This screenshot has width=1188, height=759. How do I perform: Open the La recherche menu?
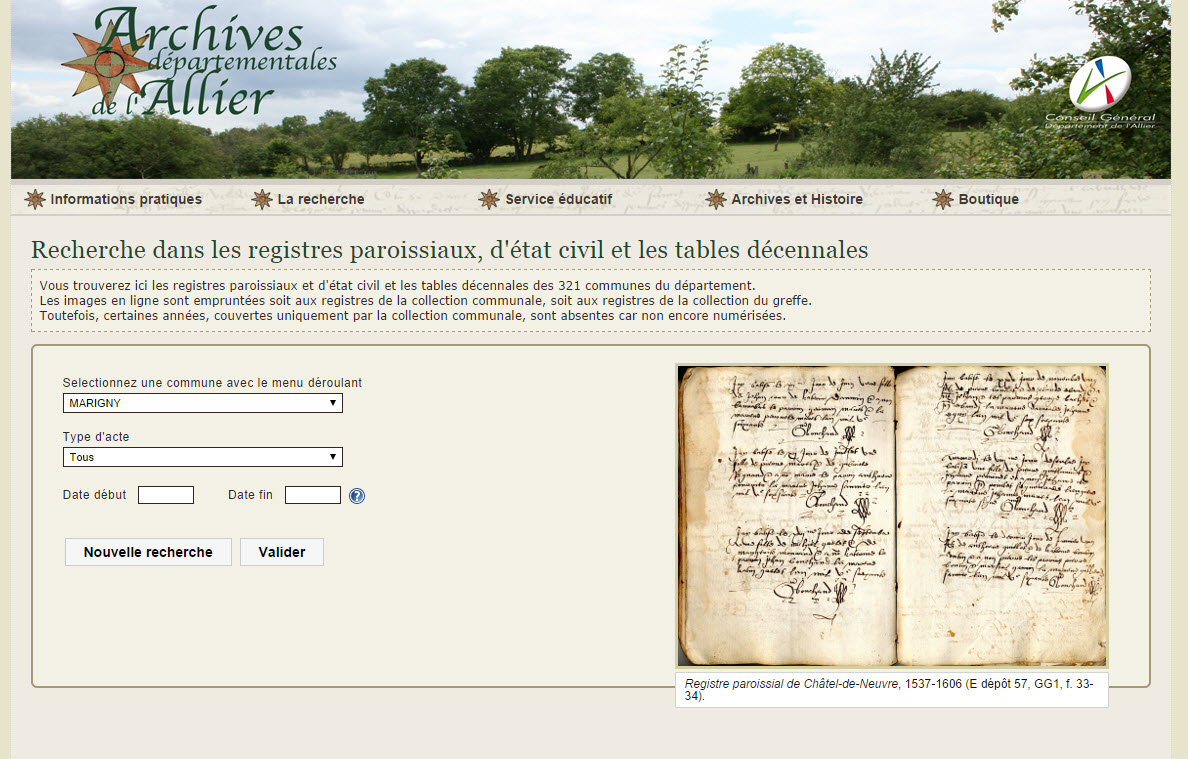click(321, 199)
